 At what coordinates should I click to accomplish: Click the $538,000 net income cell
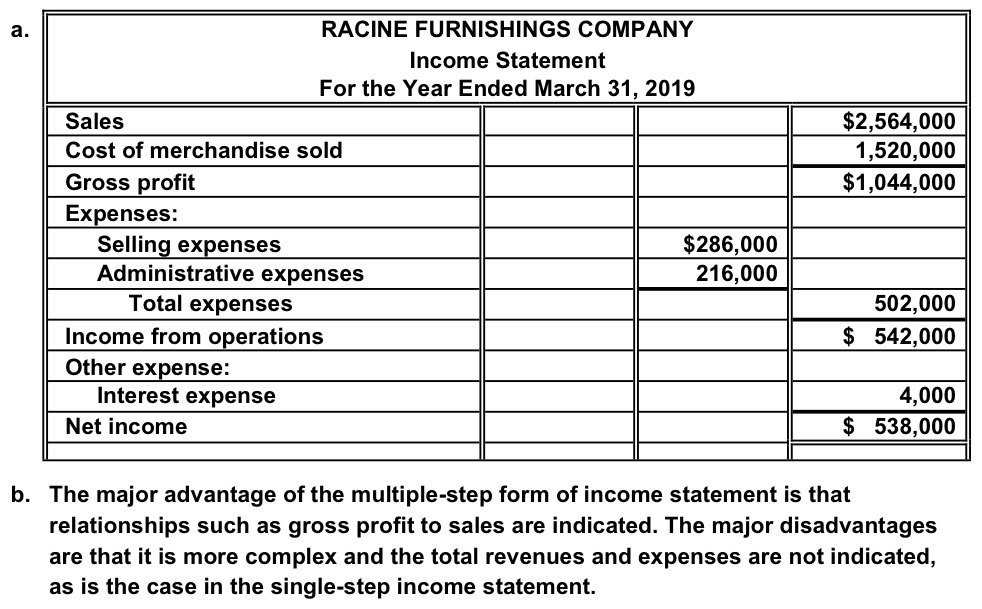(x=878, y=427)
